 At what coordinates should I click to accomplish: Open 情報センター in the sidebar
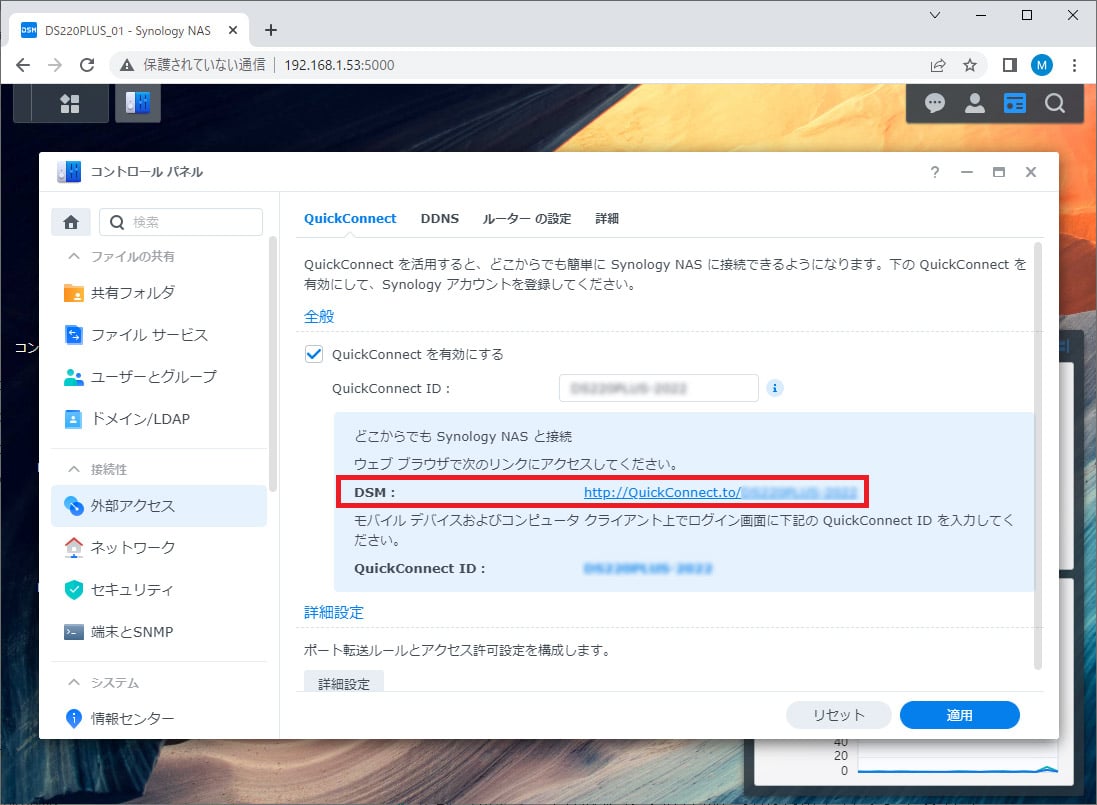click(x=159, y=718)
